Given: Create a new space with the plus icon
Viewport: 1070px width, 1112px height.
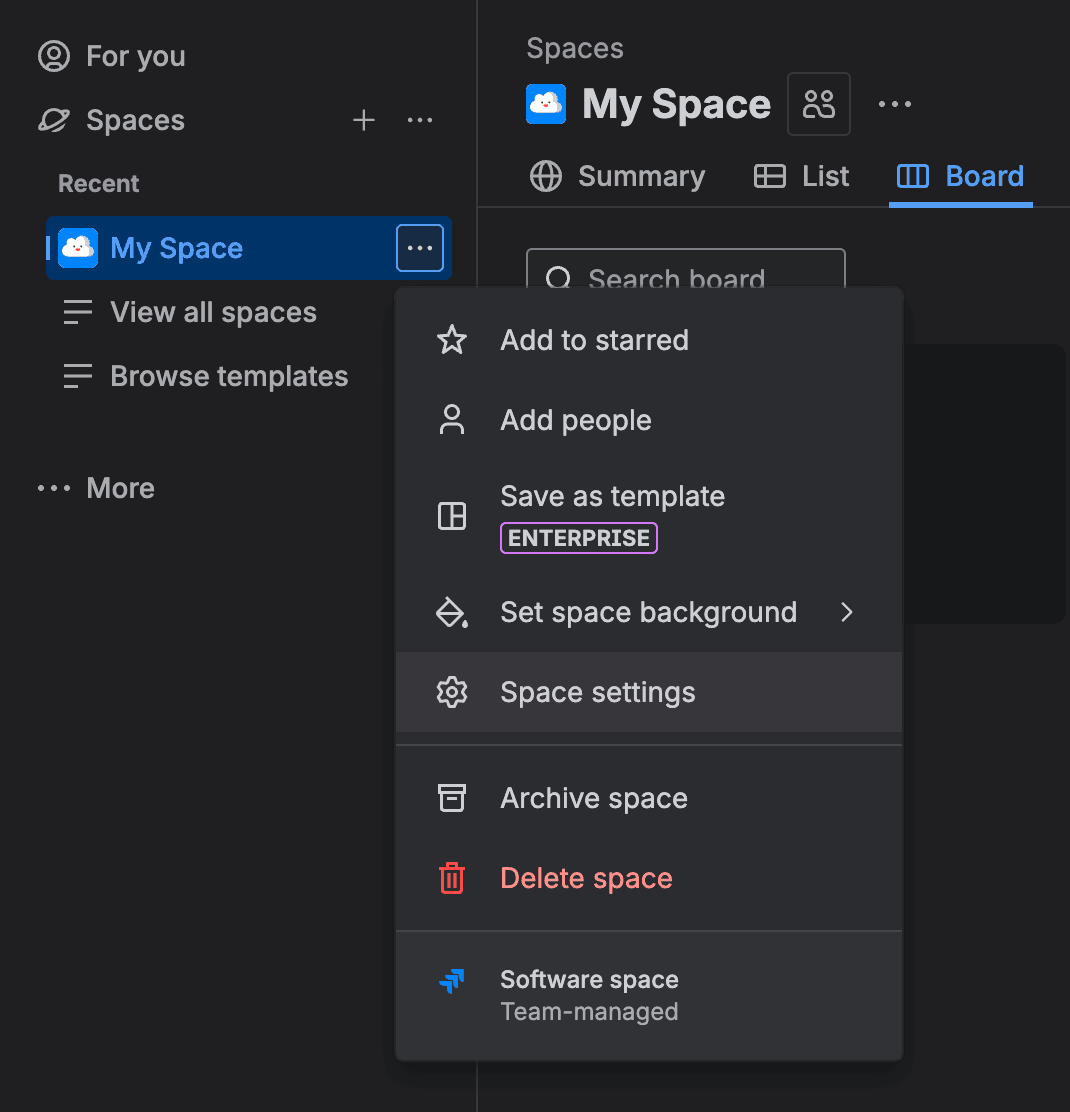Looking at the screenshot, I should (364, 120).
